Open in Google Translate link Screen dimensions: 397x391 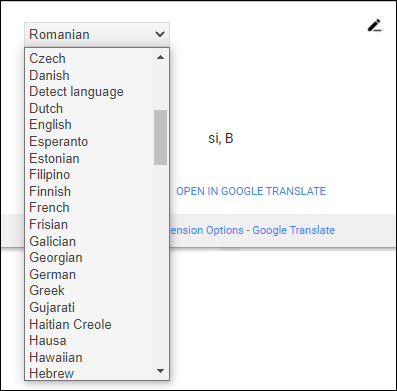pos(251,191)
